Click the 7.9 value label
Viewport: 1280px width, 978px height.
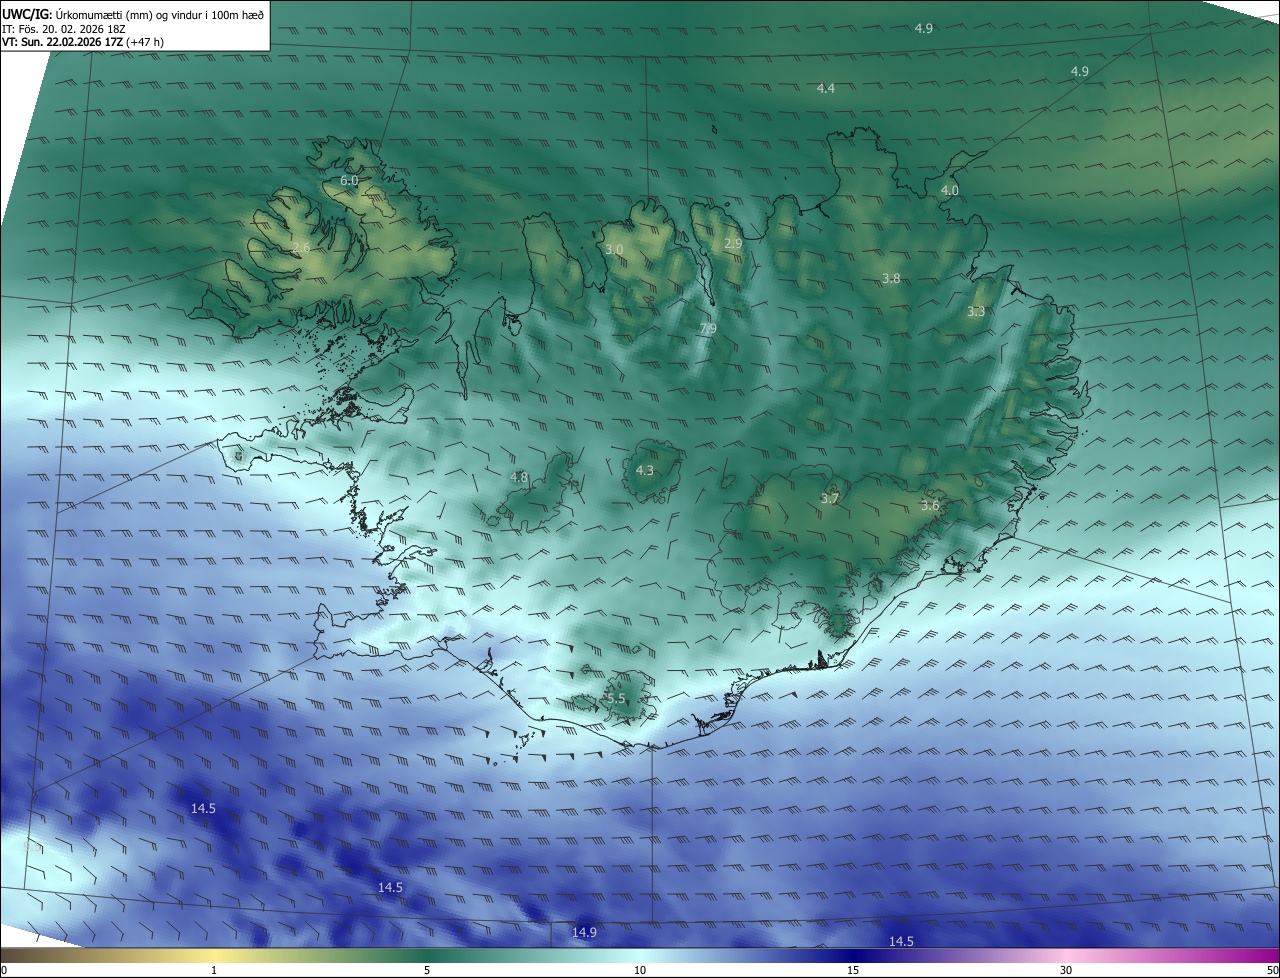[x=708, y=328]
